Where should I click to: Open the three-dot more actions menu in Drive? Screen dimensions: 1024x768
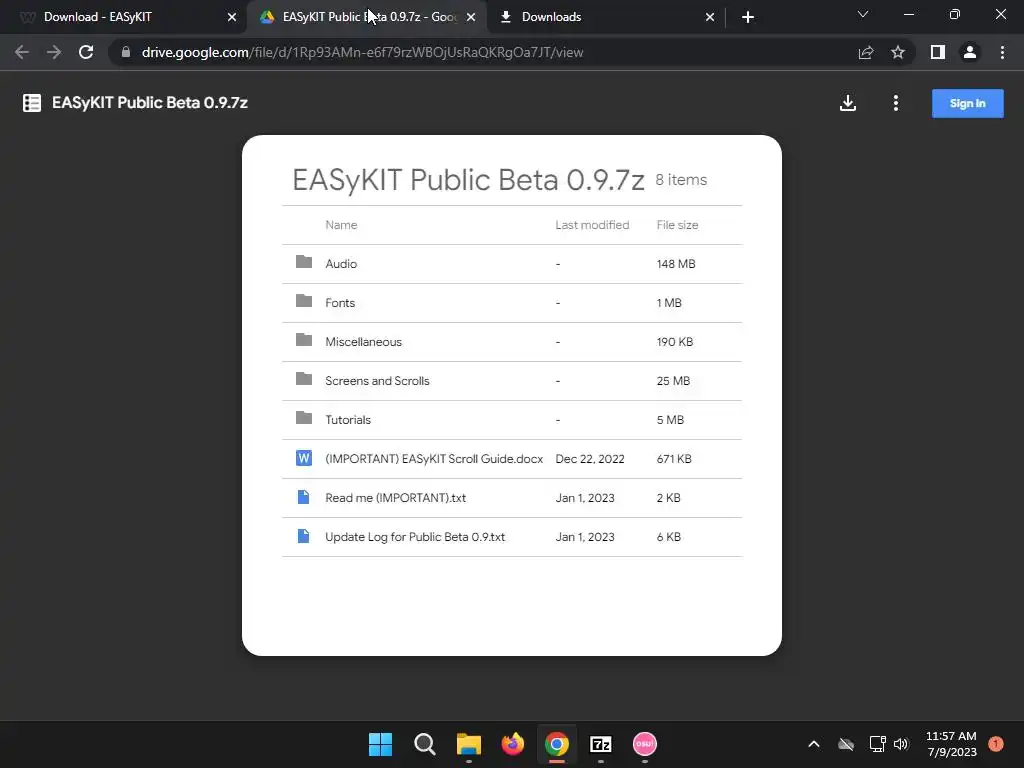coord(895,103)
